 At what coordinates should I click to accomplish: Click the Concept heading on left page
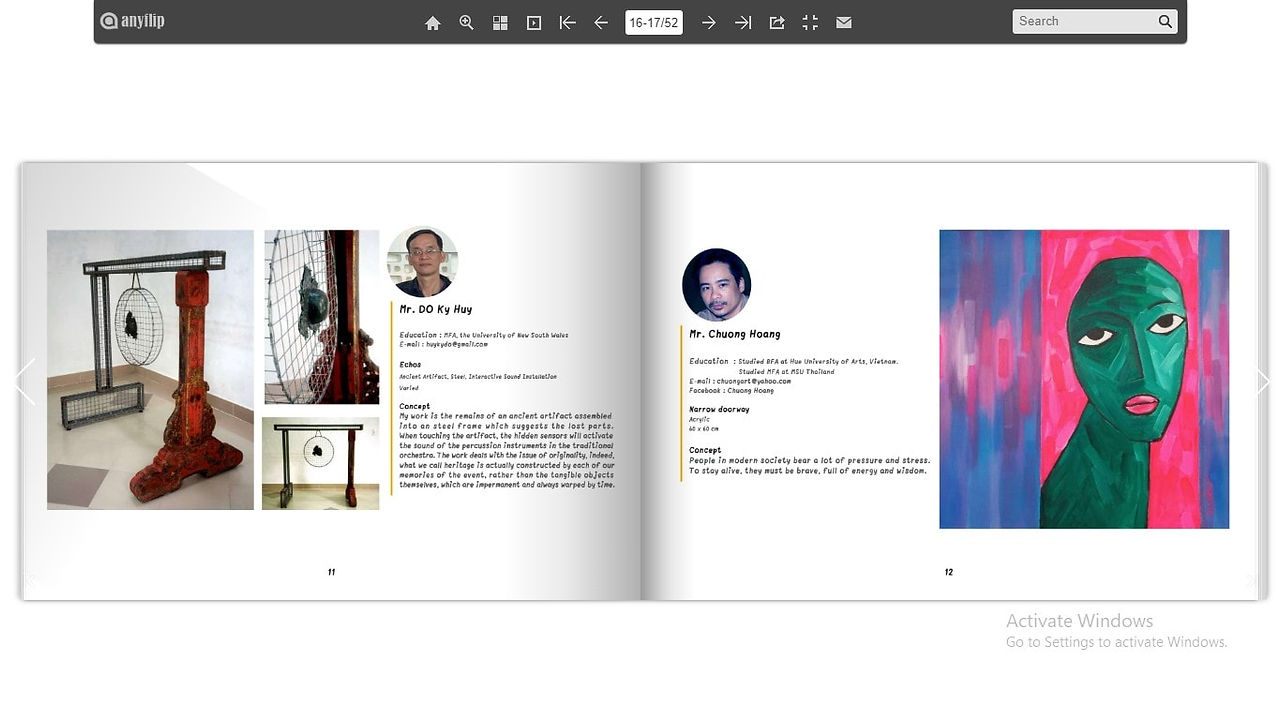click(415, 407)
